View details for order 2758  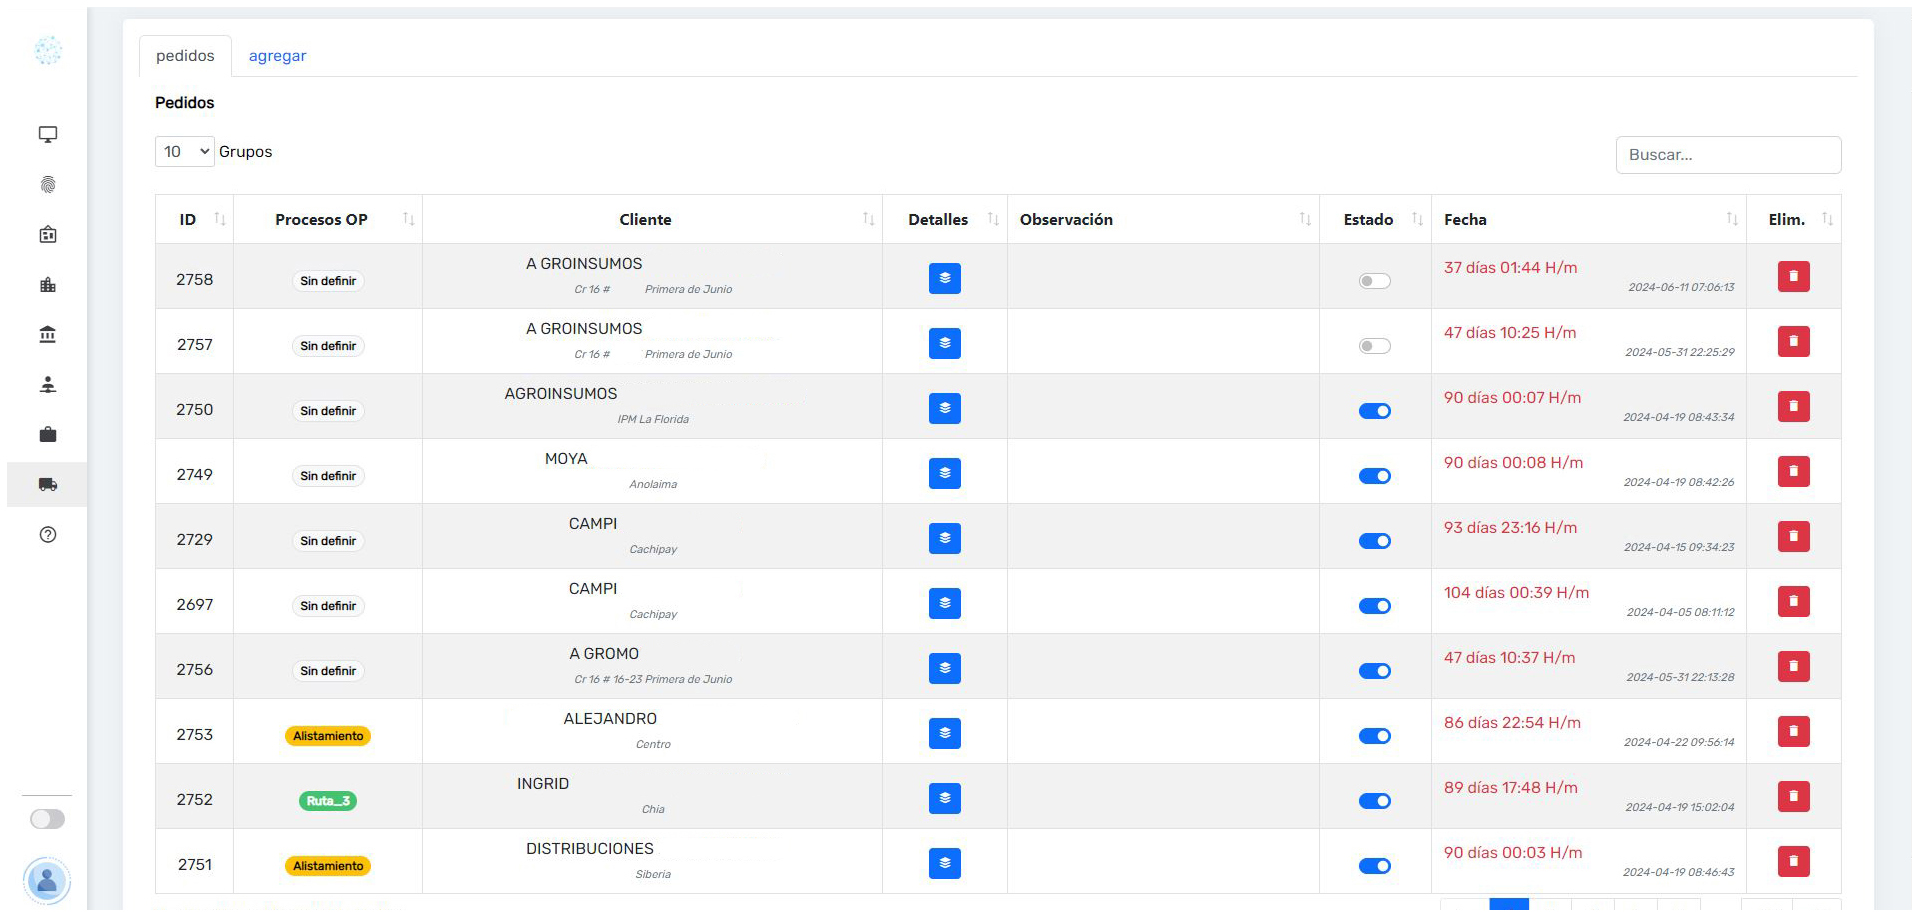click(x=944, y=278)
